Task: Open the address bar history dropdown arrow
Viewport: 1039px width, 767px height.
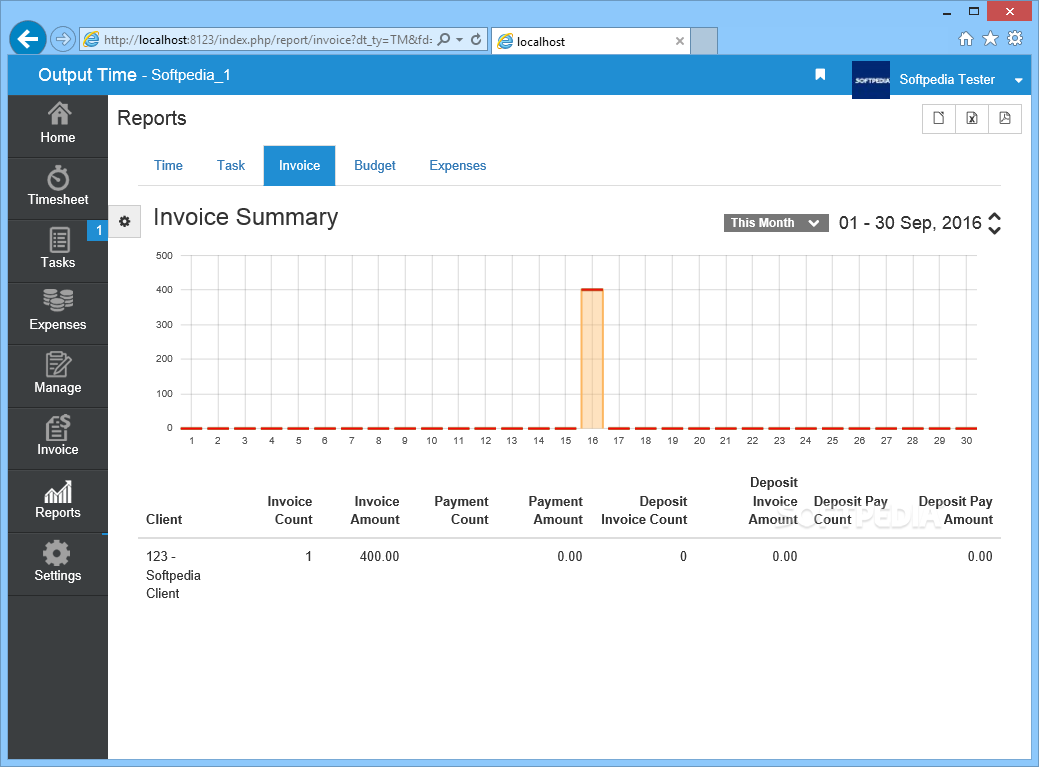Action: point(460,40)
